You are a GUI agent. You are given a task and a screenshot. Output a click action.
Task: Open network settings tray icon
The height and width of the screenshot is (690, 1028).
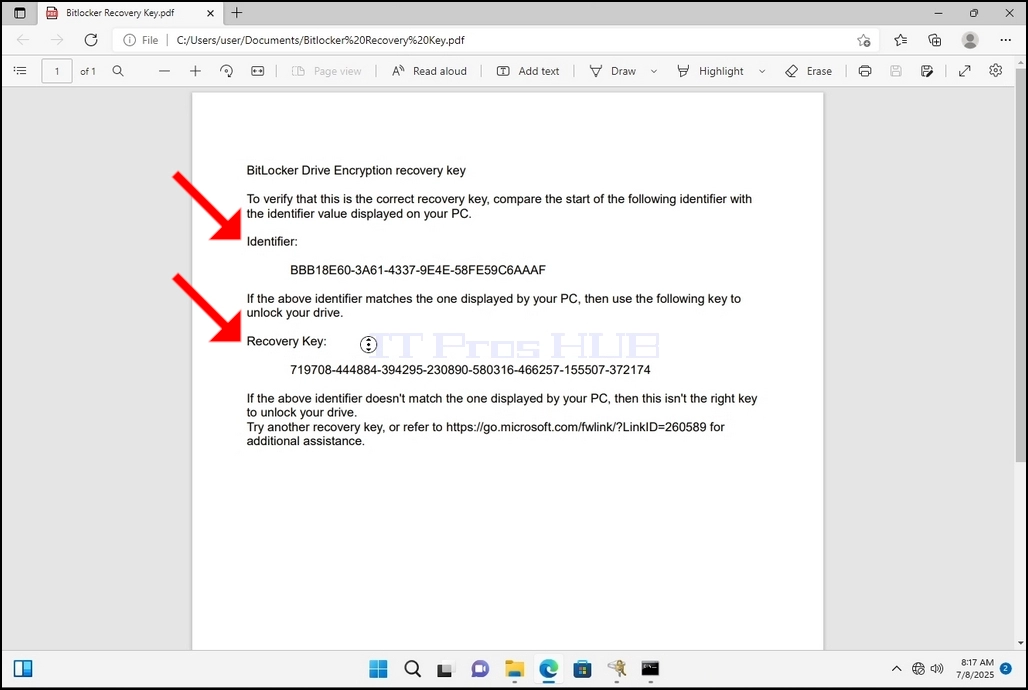(918, 669)
